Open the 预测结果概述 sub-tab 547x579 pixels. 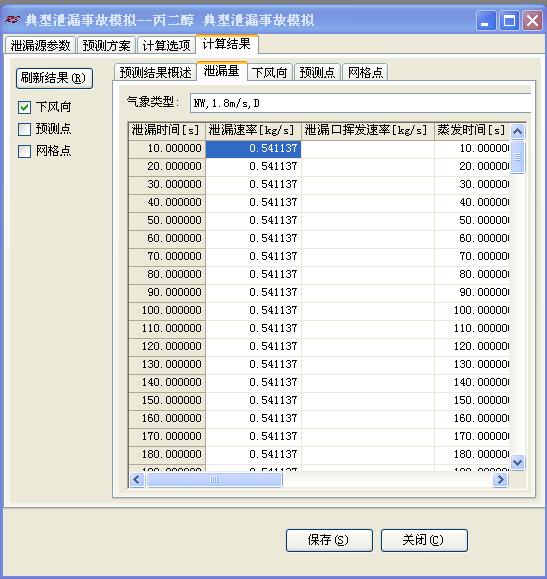coord(155,72)
